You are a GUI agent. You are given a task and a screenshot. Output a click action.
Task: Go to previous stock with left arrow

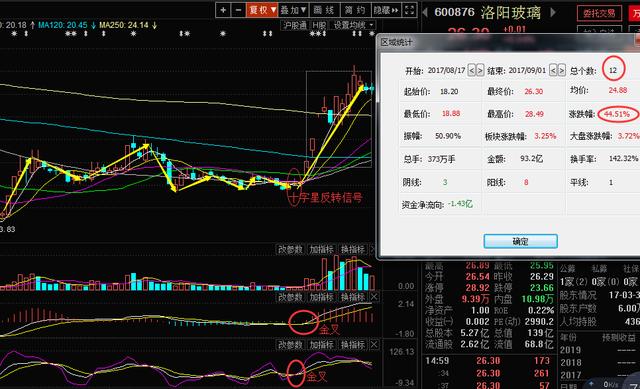coord(425,12)
